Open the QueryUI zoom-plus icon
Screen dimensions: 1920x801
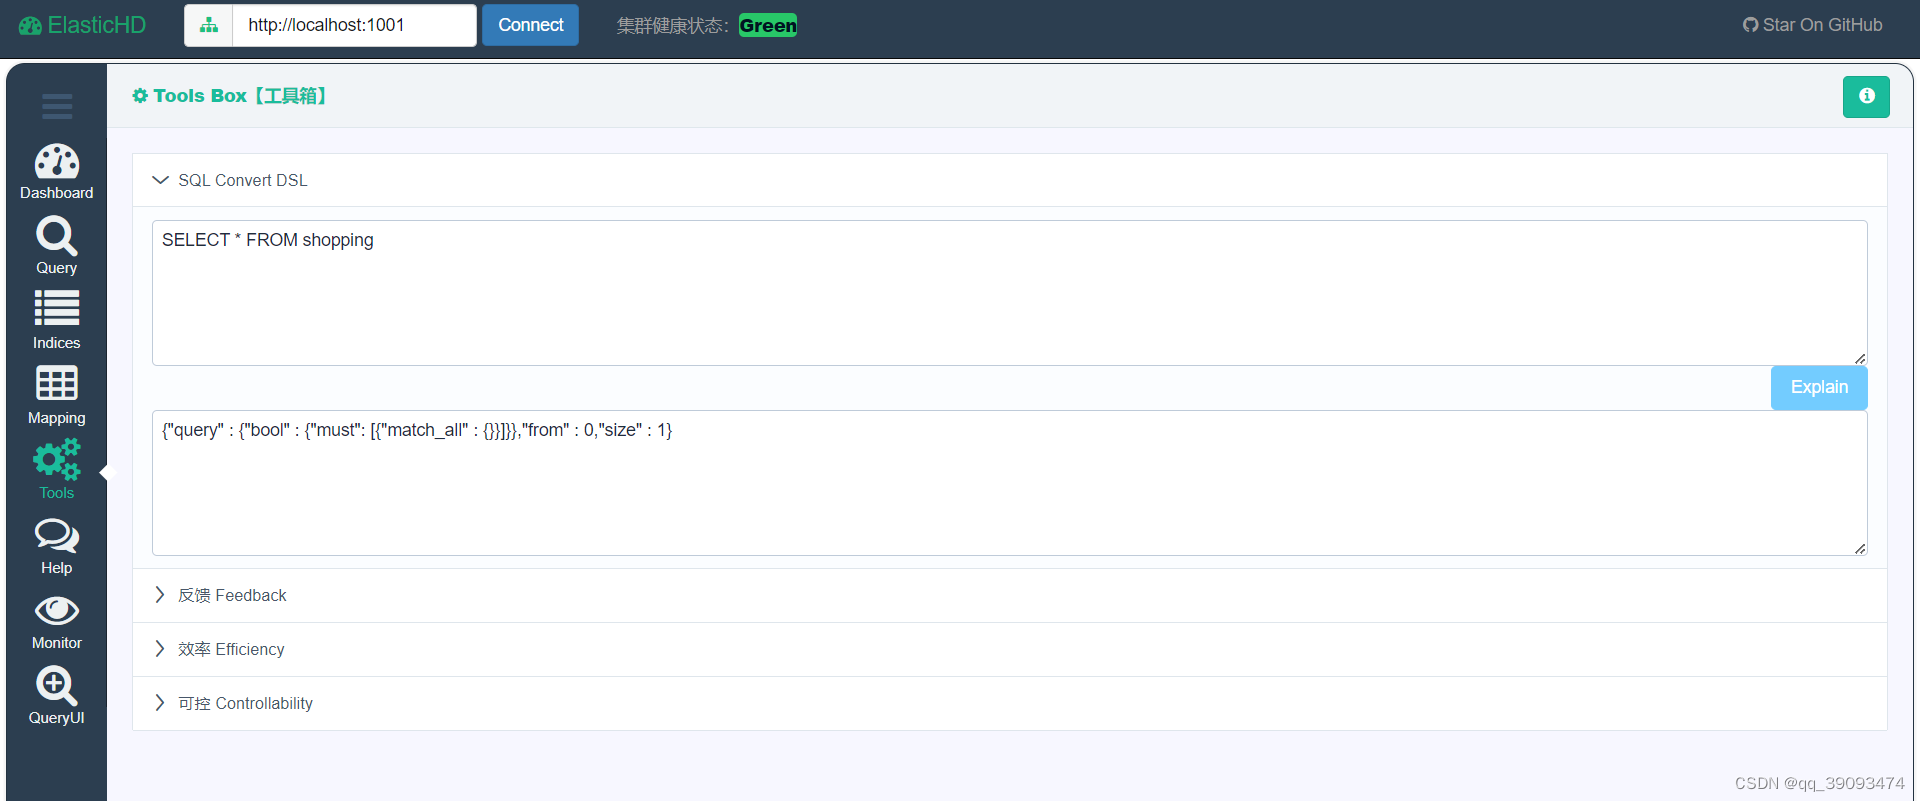click(57, 686)
